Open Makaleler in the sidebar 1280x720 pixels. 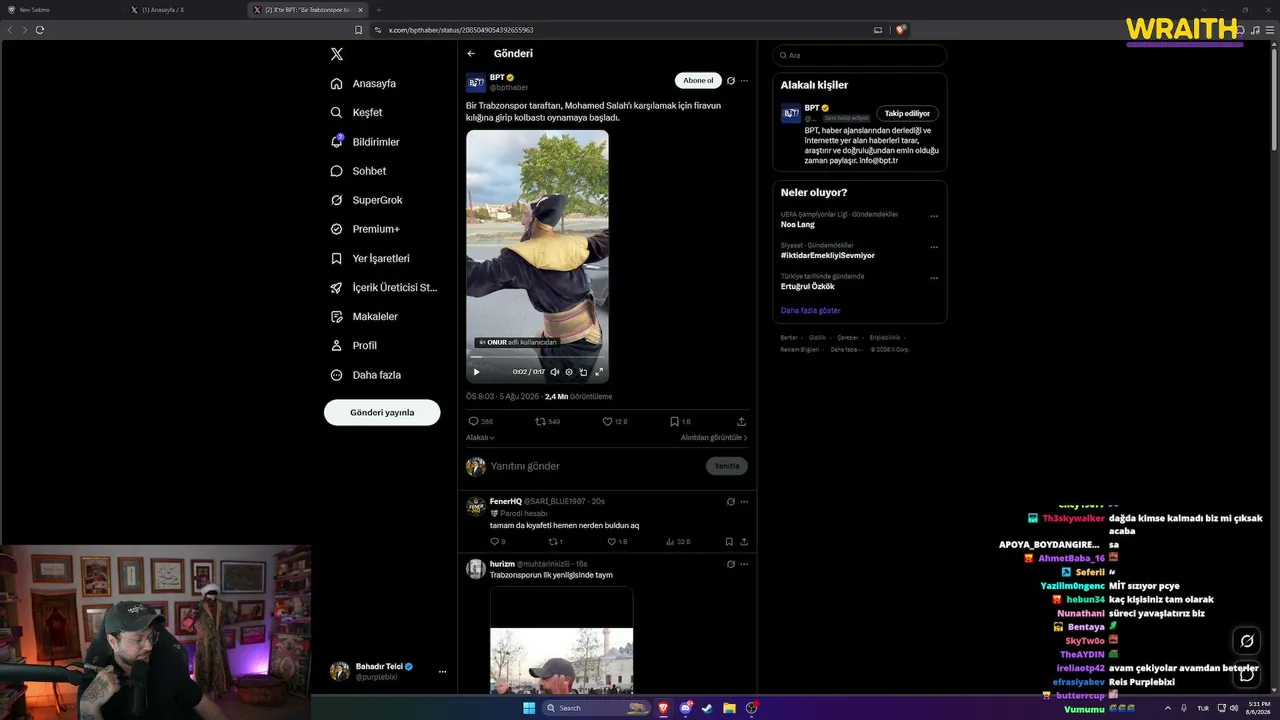pos(364,317)
